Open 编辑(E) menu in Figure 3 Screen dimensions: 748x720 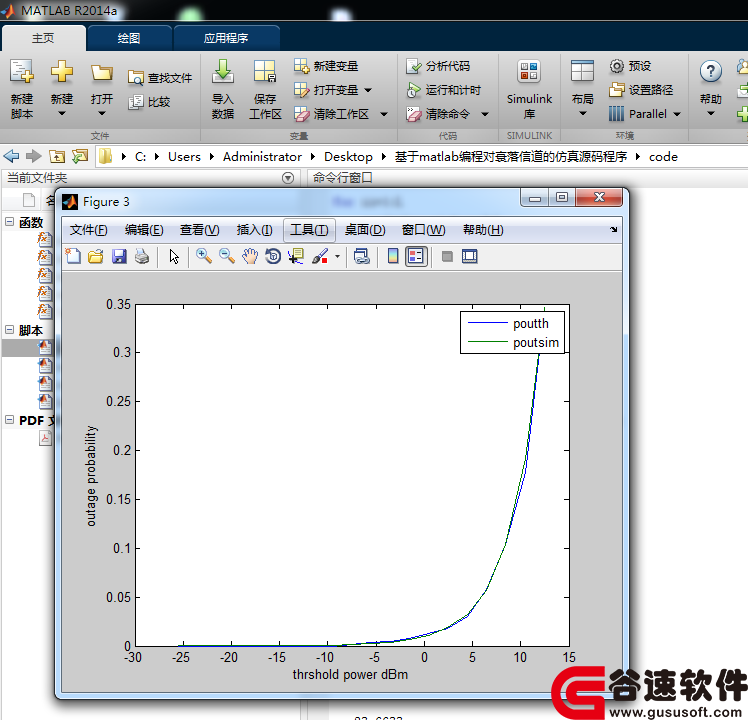[144, 230]
